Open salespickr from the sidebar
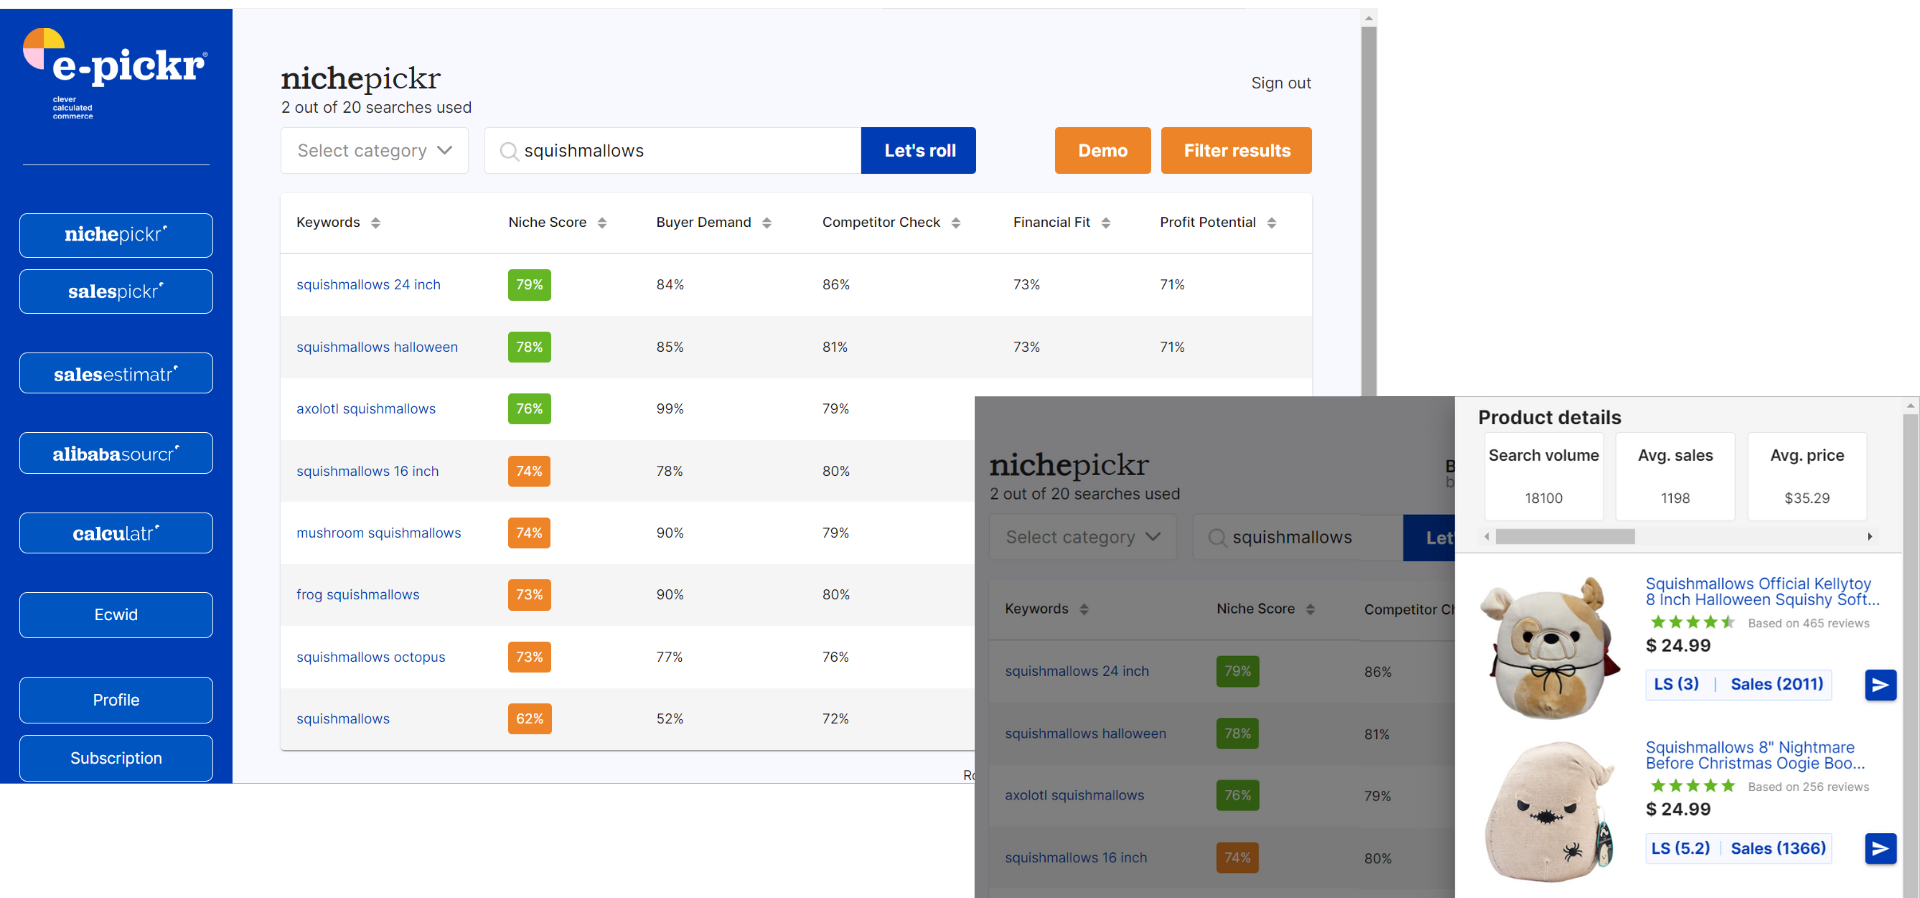Viewport: 1920px width, 898px height. [116, 292]
